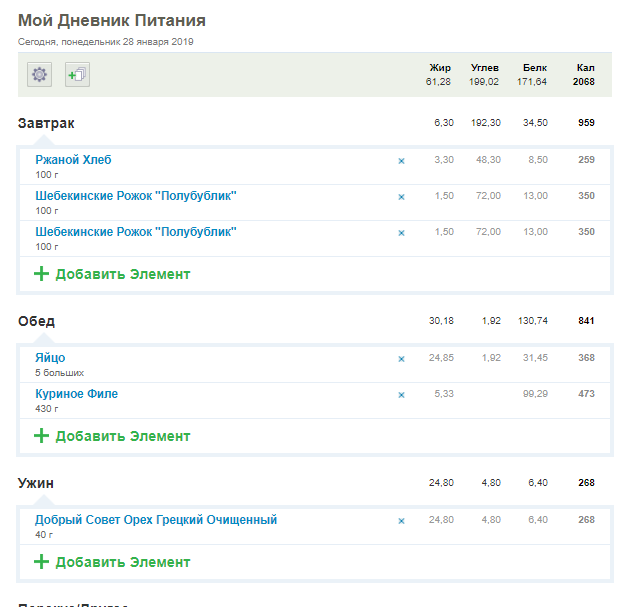The image size is (622, 607).
Task: Click the Белк column header
Action: tap(535, 68)
